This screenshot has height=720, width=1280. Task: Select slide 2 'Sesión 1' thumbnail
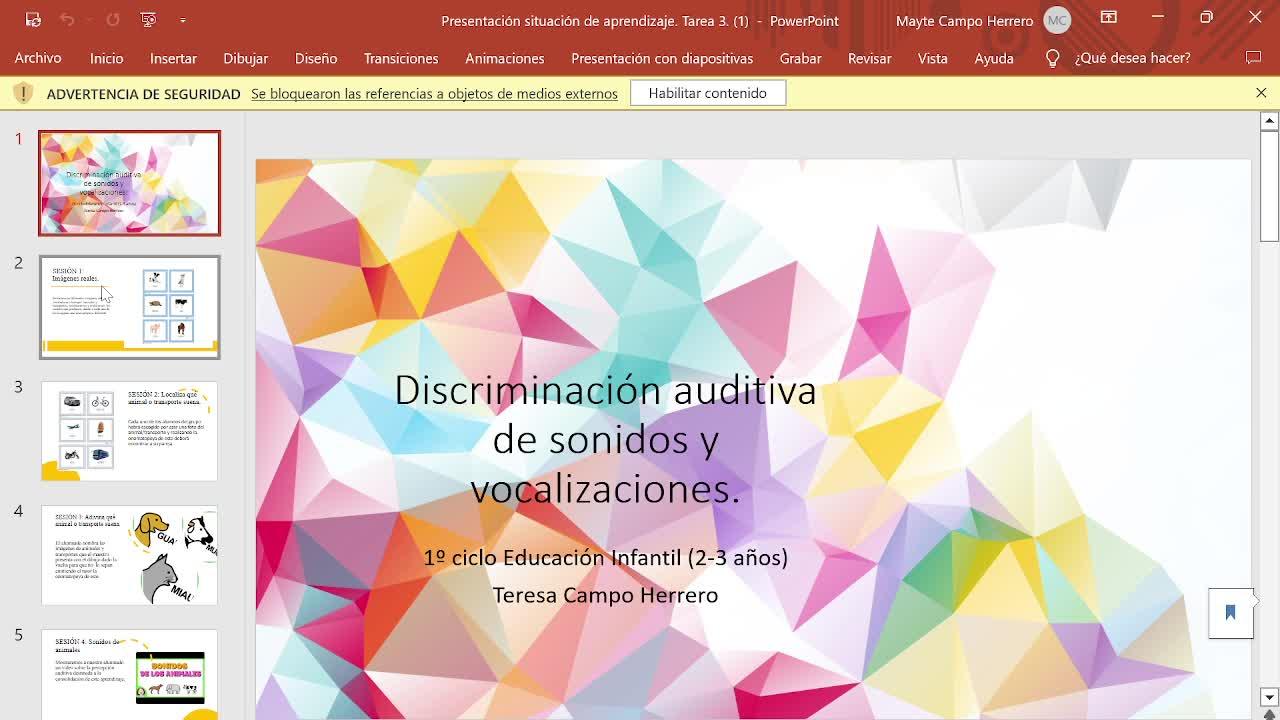129,307
